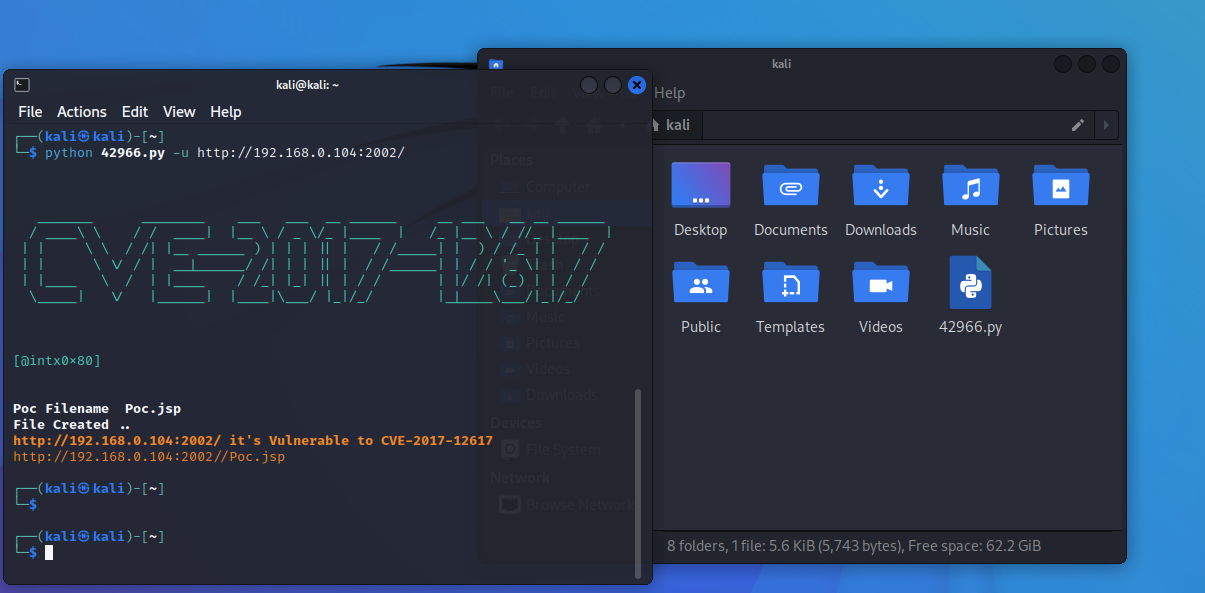1205x593 pixels.
Task: Open the View menu in terminal
Action: (x=179, y=112)
